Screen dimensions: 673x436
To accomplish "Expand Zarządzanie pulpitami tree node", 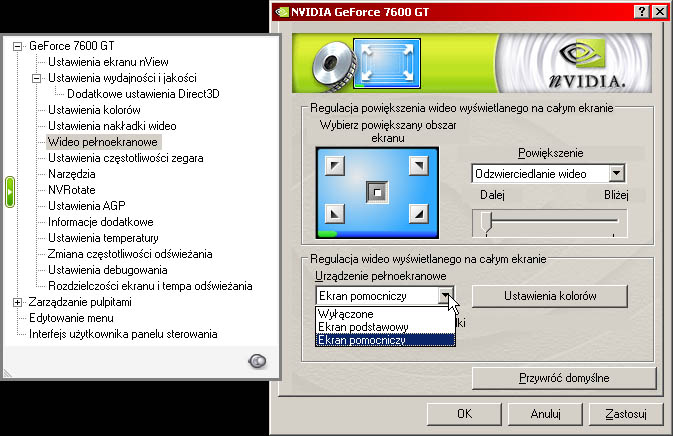I will (17, 303).
